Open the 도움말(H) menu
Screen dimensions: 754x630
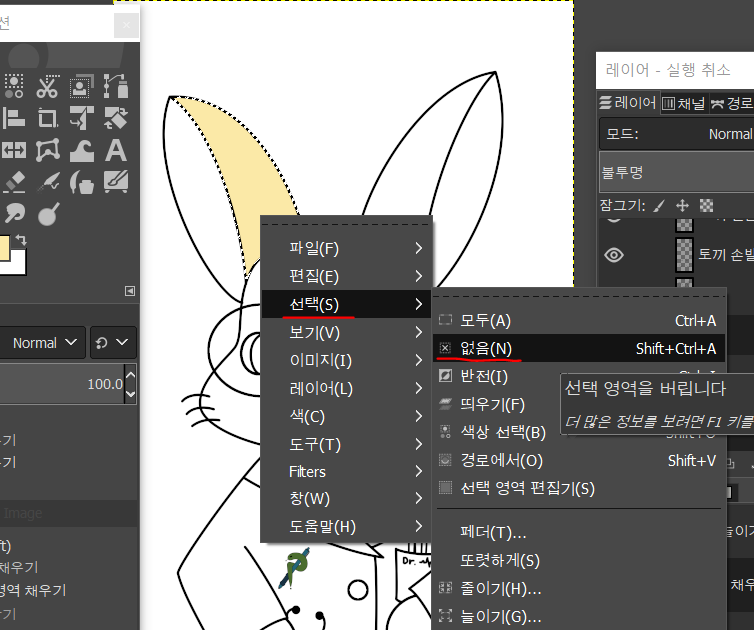pyautogui.click(x=346, y=526)
